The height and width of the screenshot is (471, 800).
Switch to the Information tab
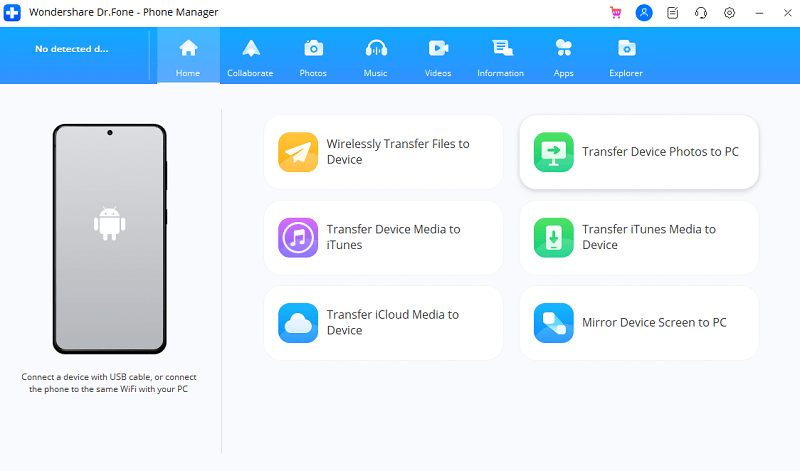(x=501, y=57)
